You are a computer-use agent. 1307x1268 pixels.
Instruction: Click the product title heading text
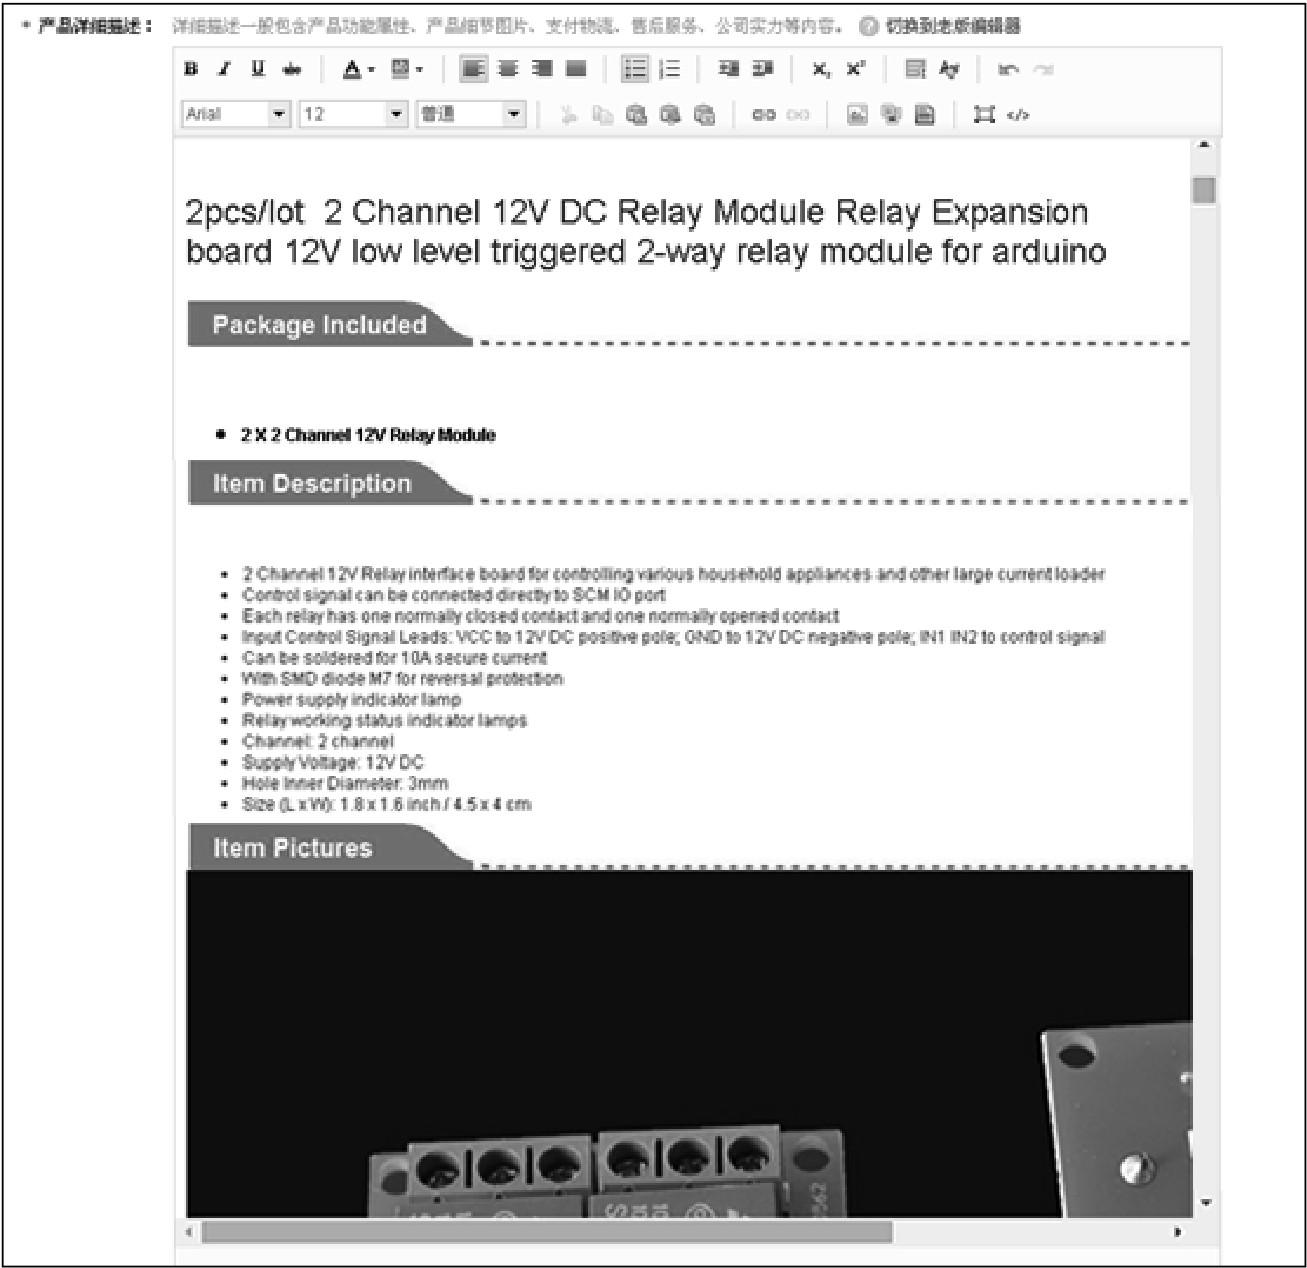coord(646,231)
